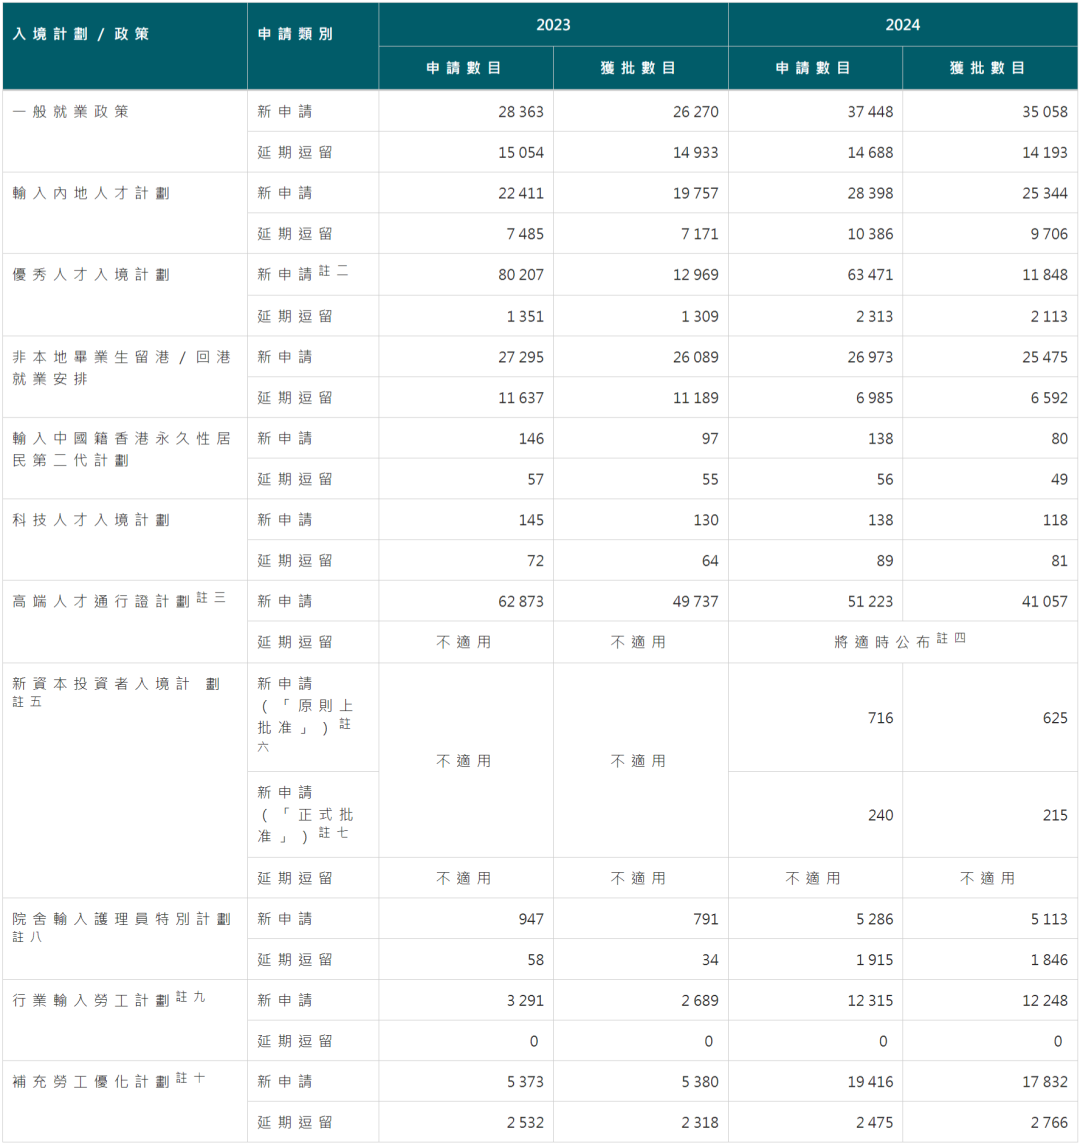The image size is (1080, 1145).
Task: Select the value 41 057
Action: 1044,602
